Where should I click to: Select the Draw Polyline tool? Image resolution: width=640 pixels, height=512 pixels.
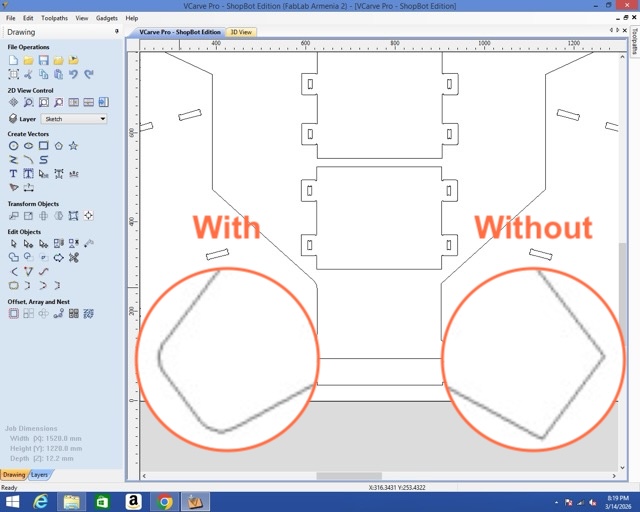pos(13,160)
